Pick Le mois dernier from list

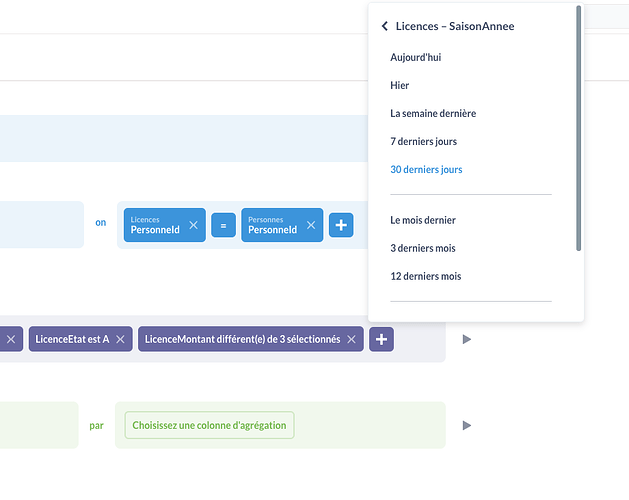pyautogui.click(x=423, y=220)
